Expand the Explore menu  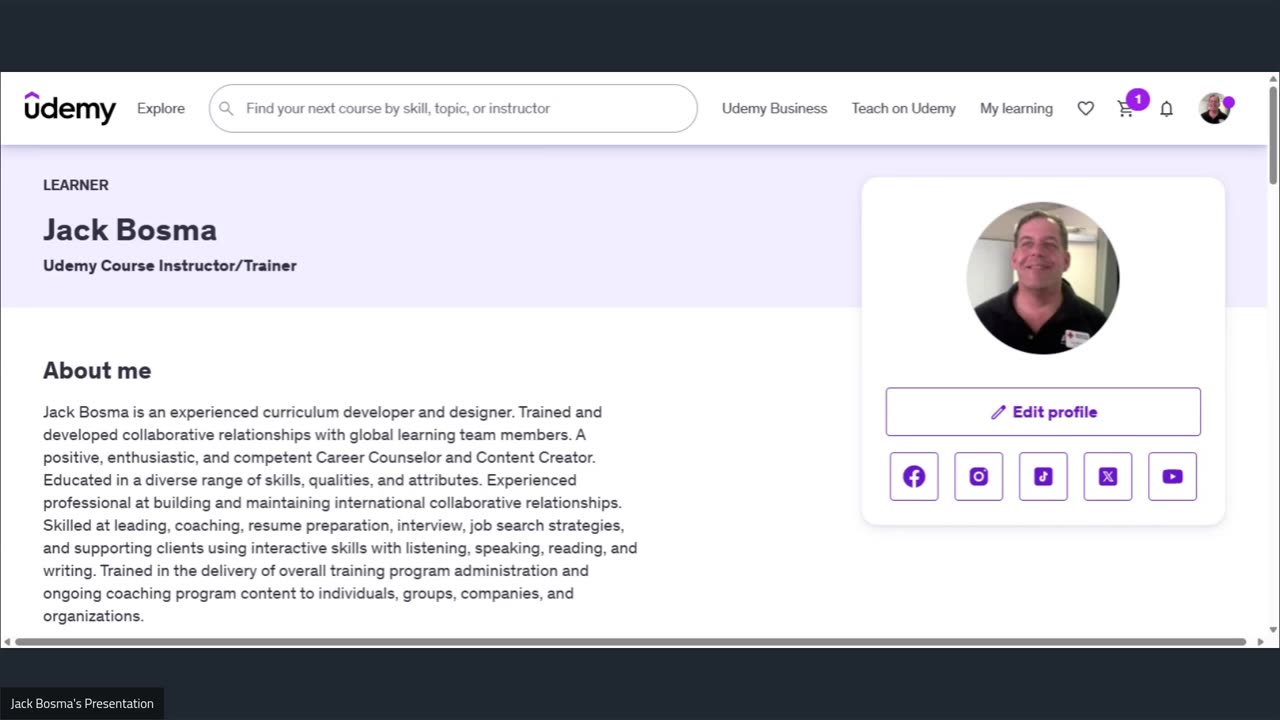pyautogui.click(x=161, y=108)
